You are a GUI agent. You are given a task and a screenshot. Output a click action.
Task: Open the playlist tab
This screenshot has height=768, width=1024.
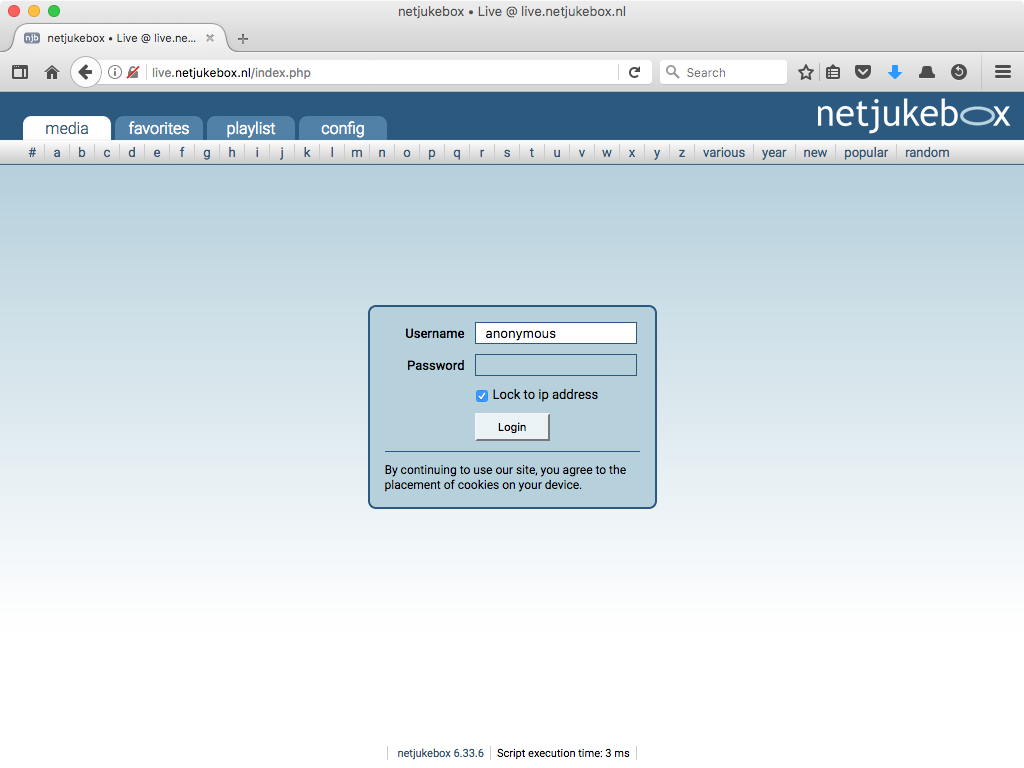point(251,128)
